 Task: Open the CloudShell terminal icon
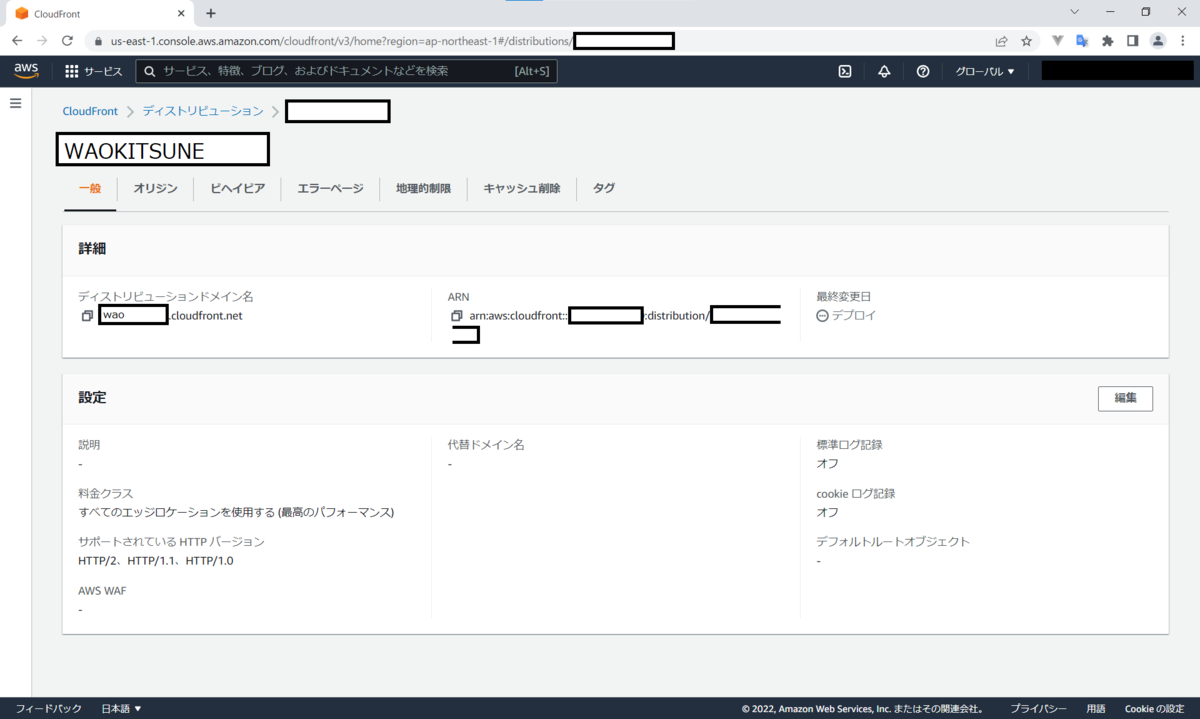coord(845,71)
